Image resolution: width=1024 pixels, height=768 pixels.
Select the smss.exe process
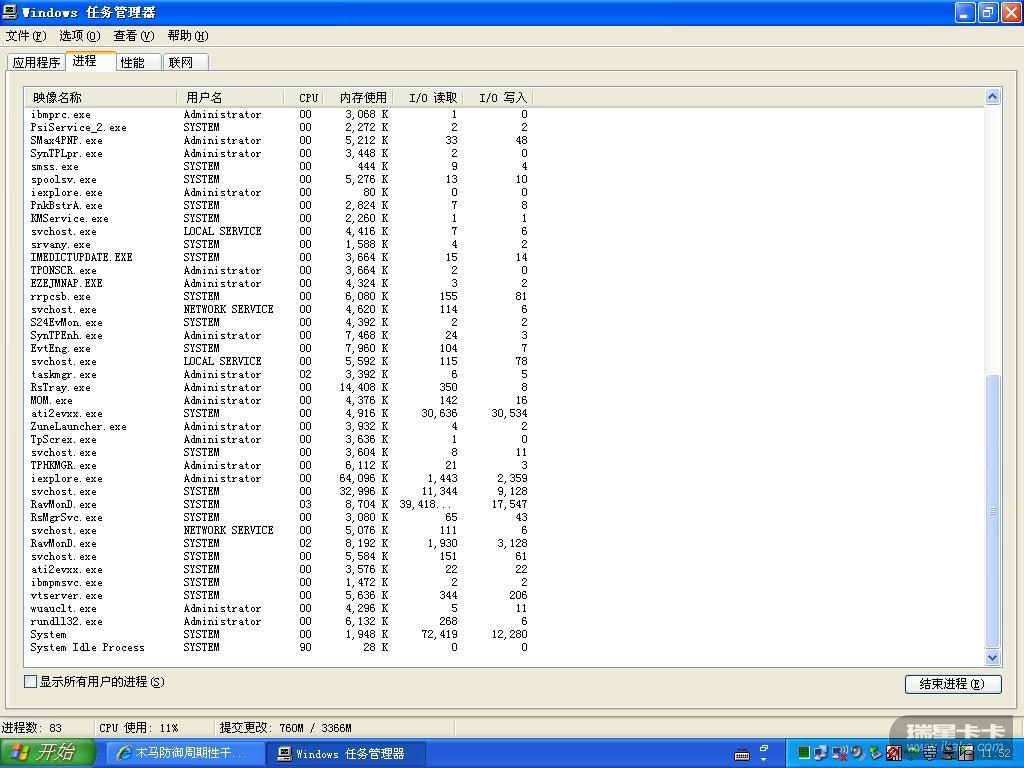coord(279,167)
